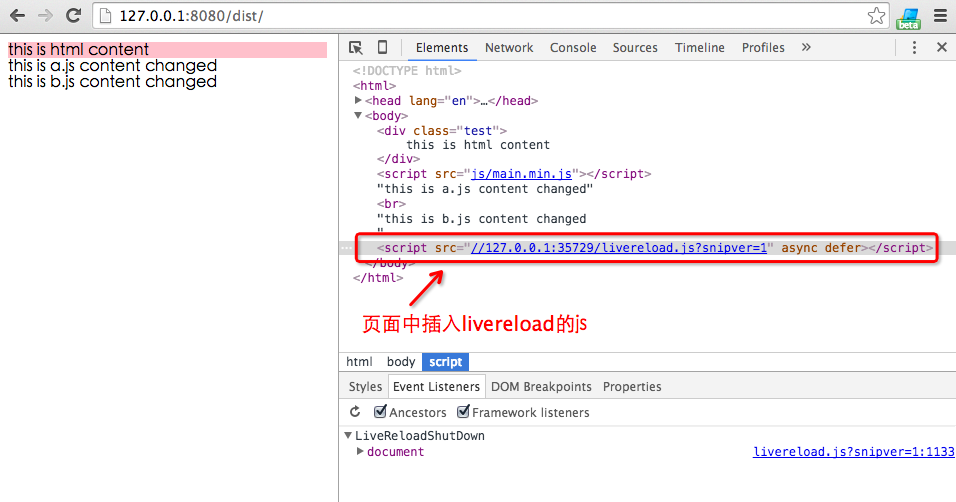Collapse the LiveReloadShutDown listener group

[348, 436]
